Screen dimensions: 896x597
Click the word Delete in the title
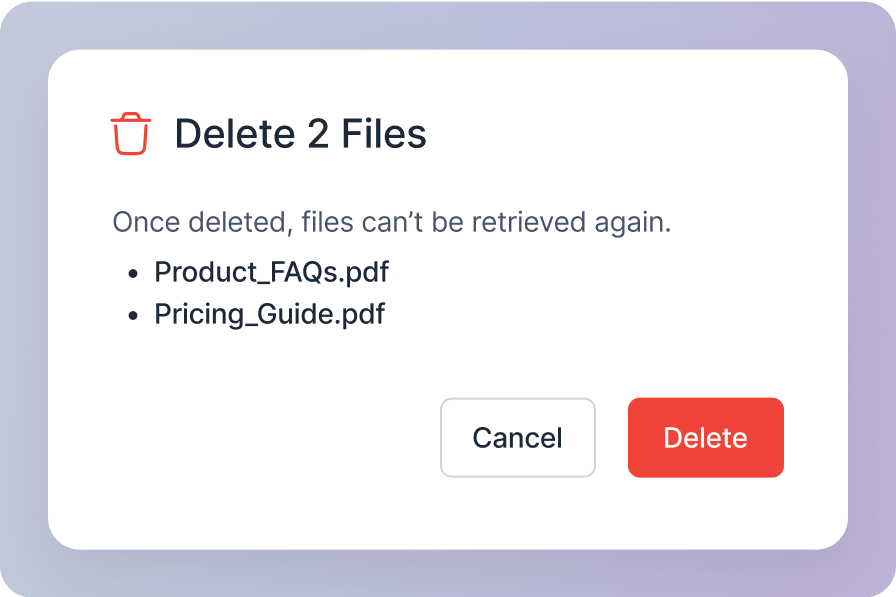[235, 134]
